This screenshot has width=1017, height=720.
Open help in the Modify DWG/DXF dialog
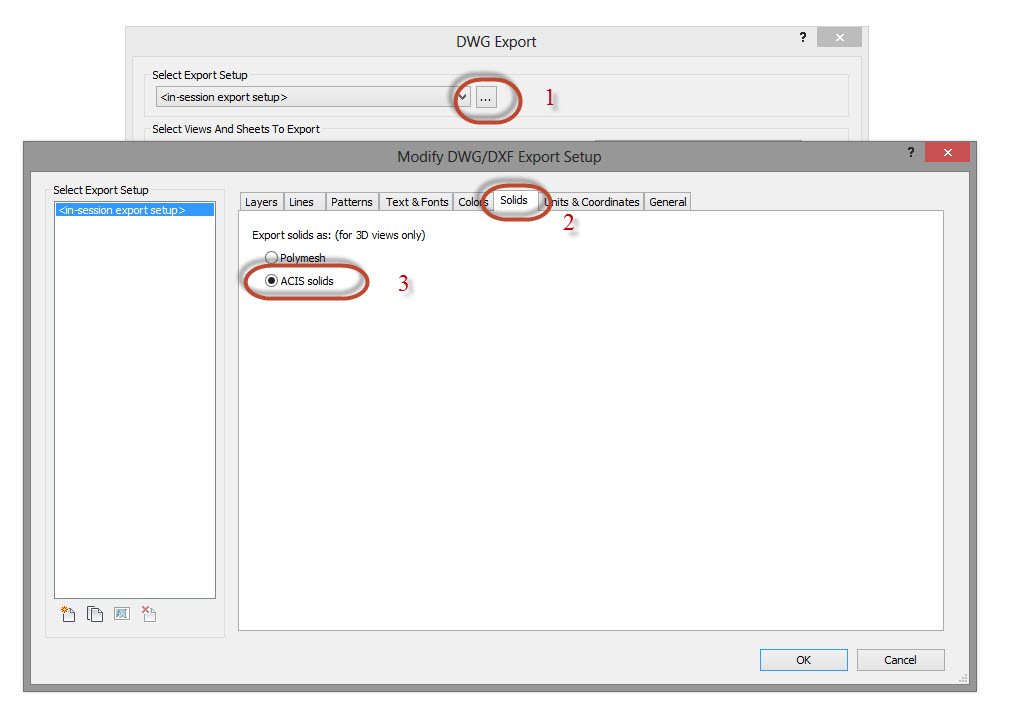pos(911,152)
